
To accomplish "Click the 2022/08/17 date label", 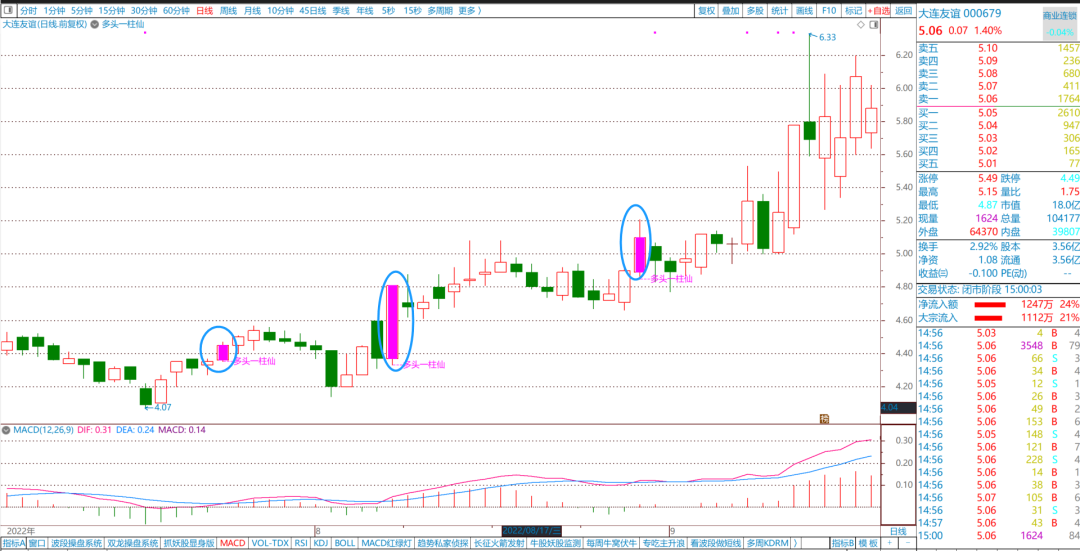I will pos(532,531).
